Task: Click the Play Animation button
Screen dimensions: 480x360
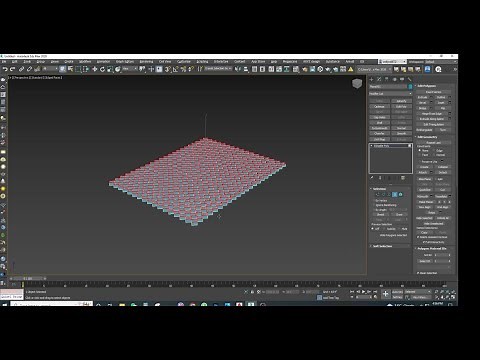Action: (x=364, y=292)
